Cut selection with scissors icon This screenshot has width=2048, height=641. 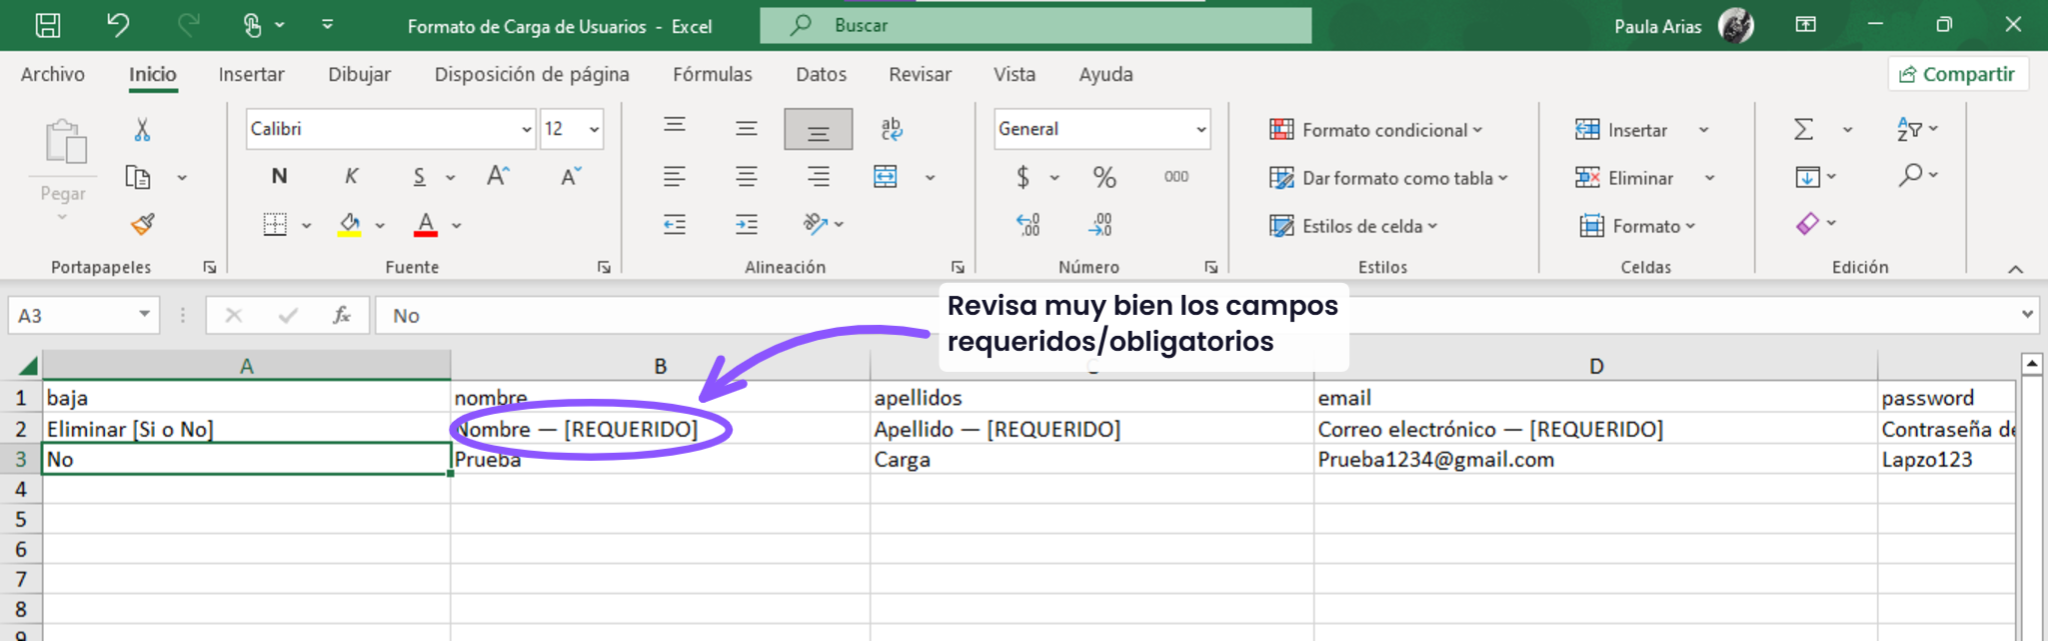pos(142,129)
